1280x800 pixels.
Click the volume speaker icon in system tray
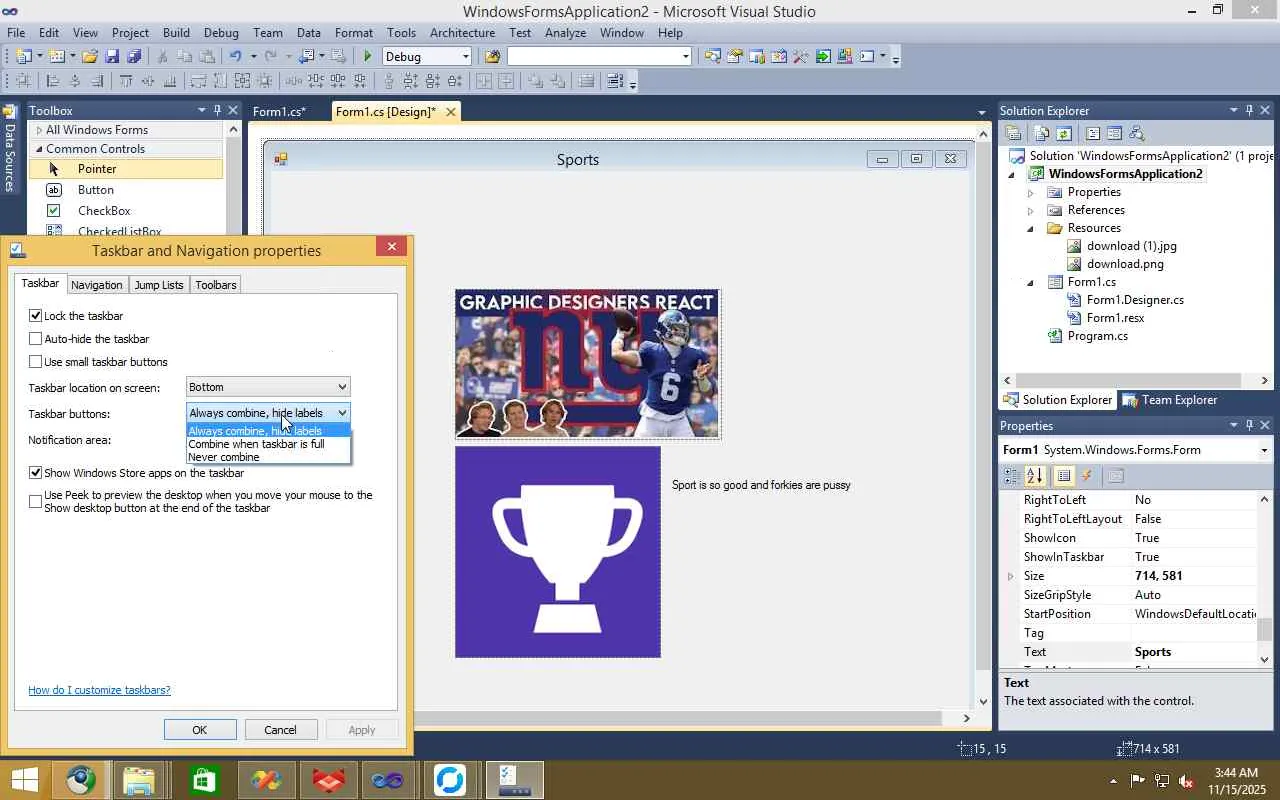1186,781
